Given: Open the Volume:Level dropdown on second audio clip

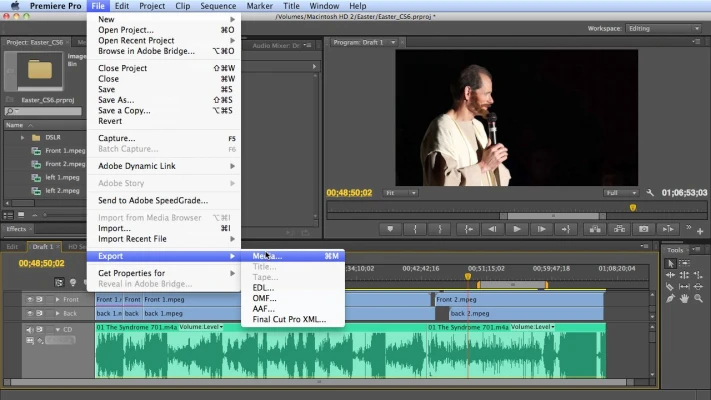Looking at the screenshot, I should [x=532, y=327].
